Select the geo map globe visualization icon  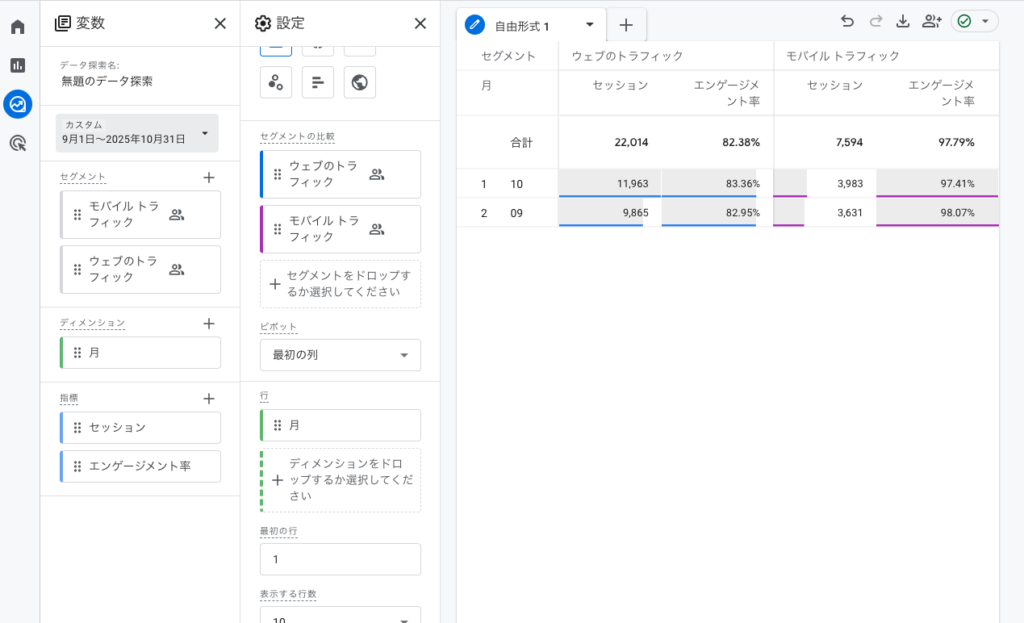pos(360,83)
